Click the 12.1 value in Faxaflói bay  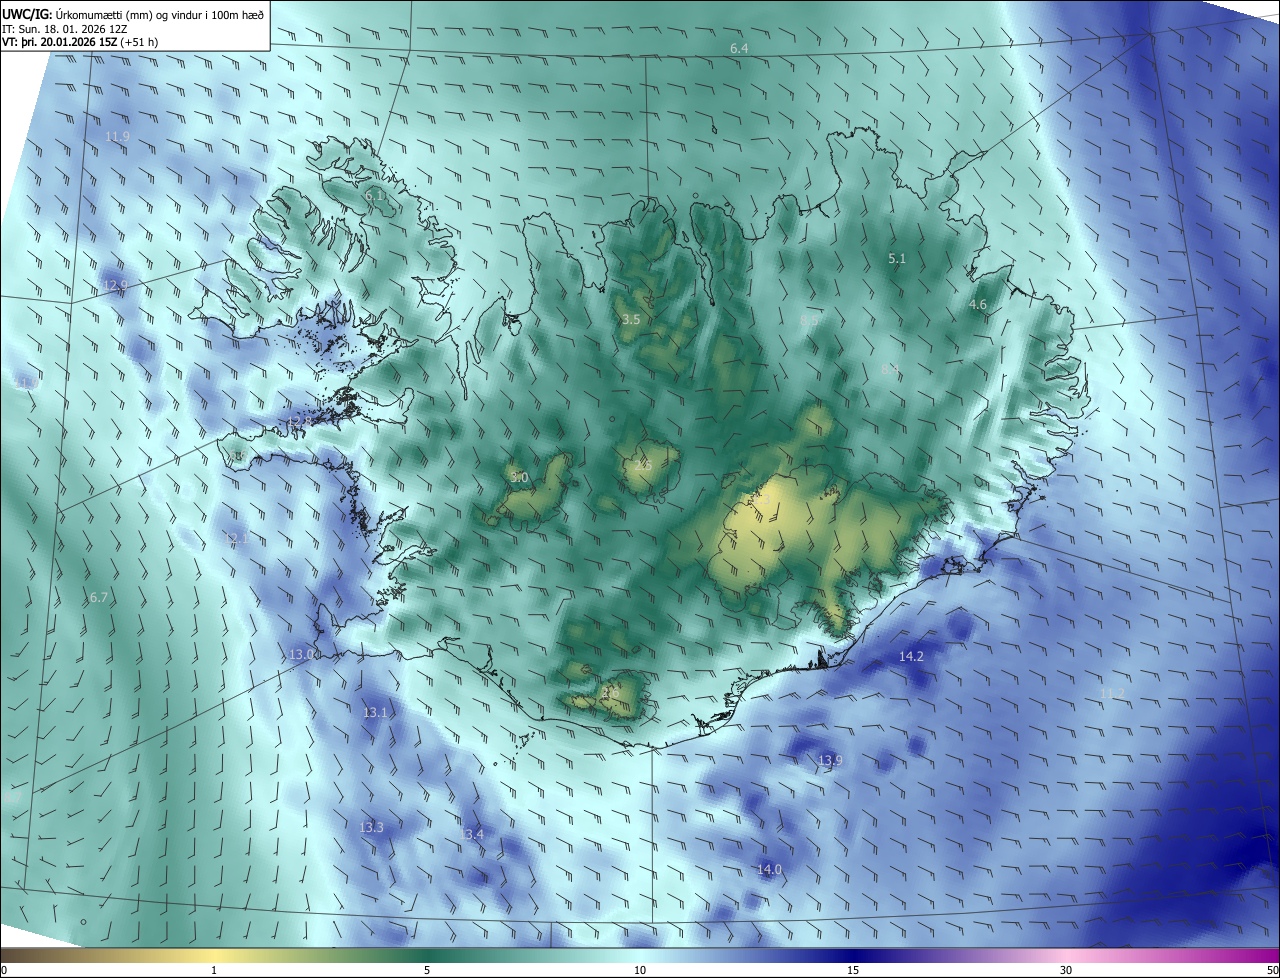[239, 539]
